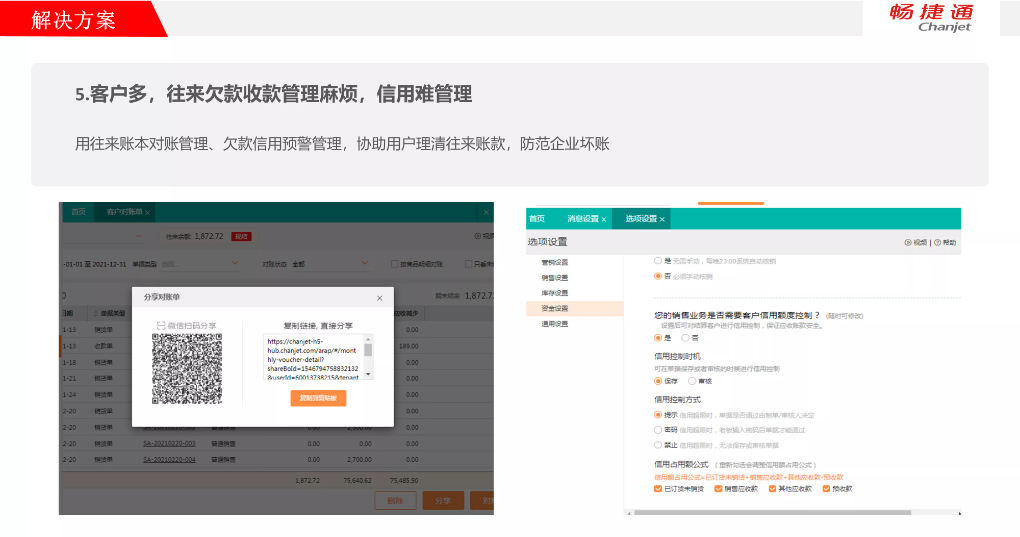This screenshot has width=1020, height=537.
Task: Uncheck 销售应收款 checkbox
Action: (x=718, y=489)
